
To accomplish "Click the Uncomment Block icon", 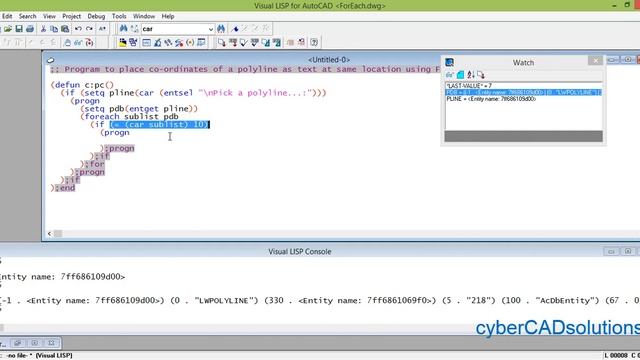I will pyautogui.click(x=301, y=42).
